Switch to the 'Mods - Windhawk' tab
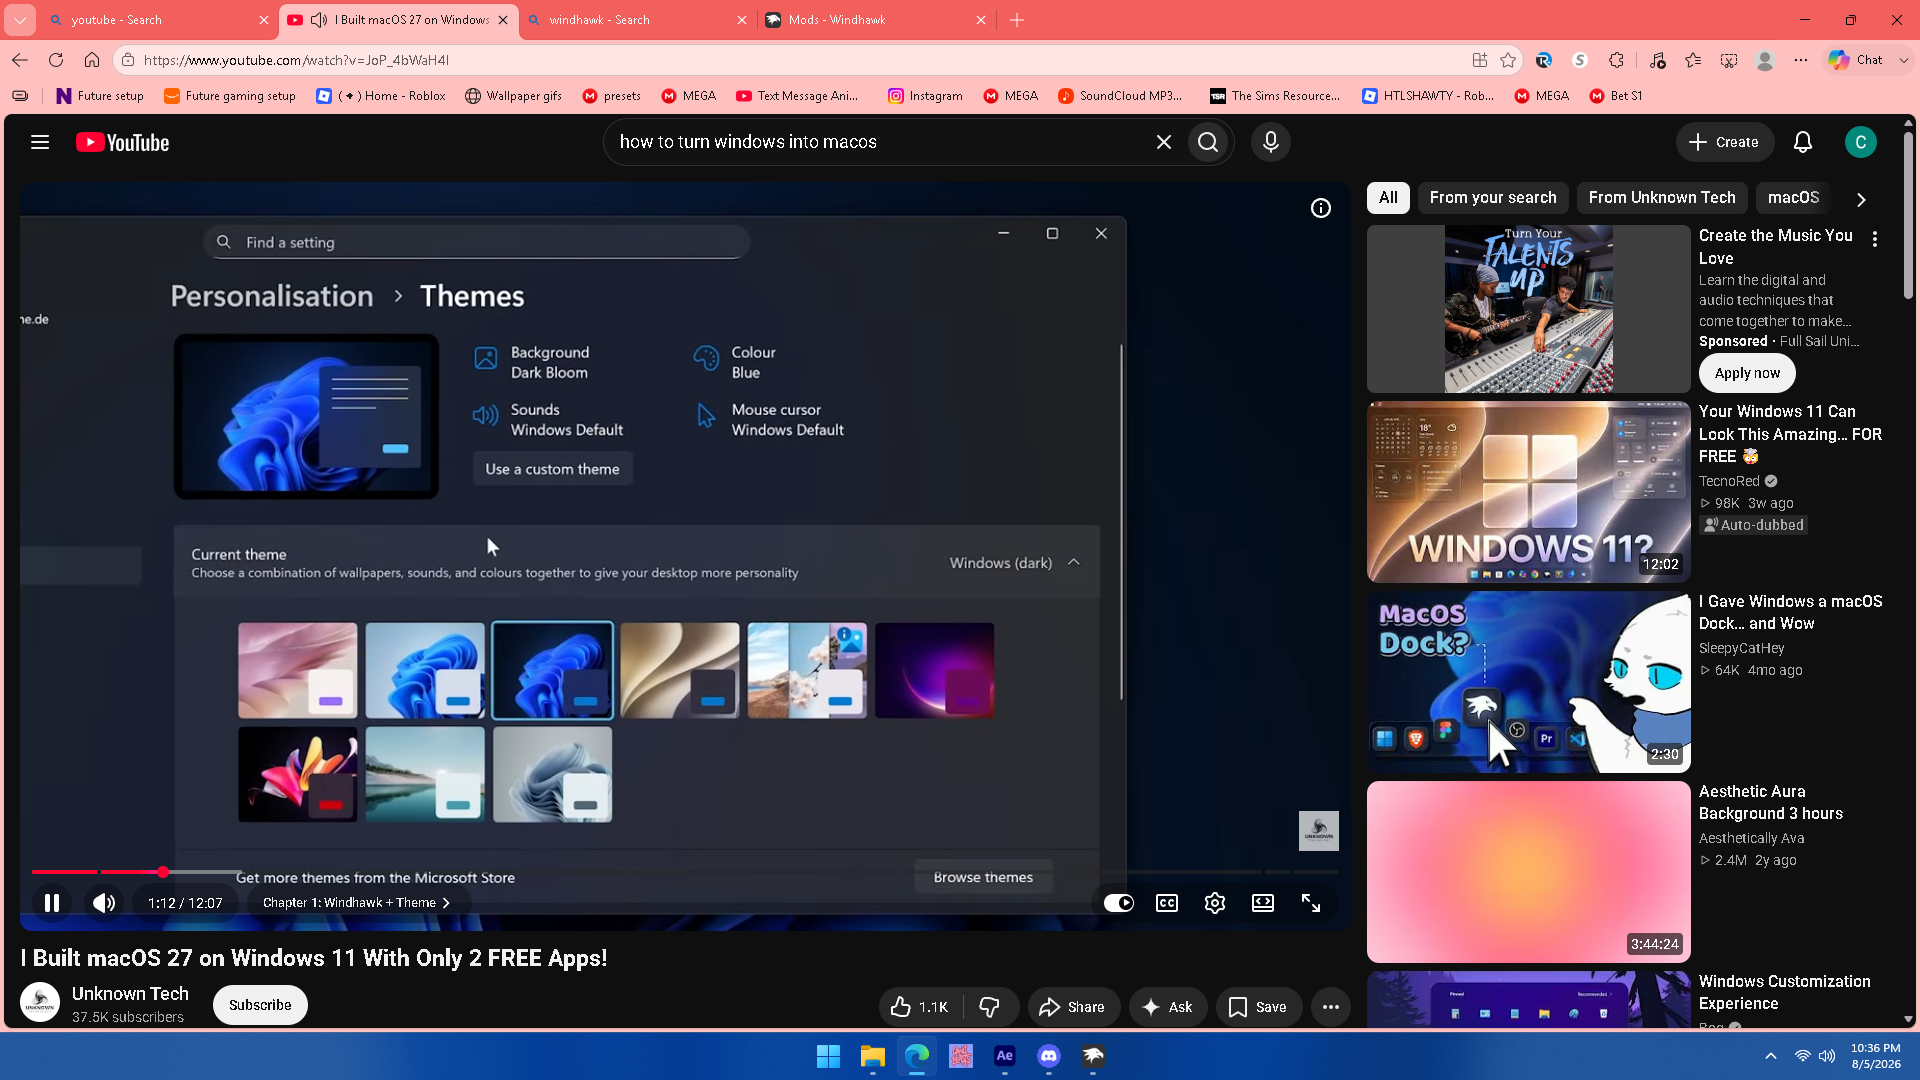The height and width of the screenshot is (1080, 1920). 876,20
